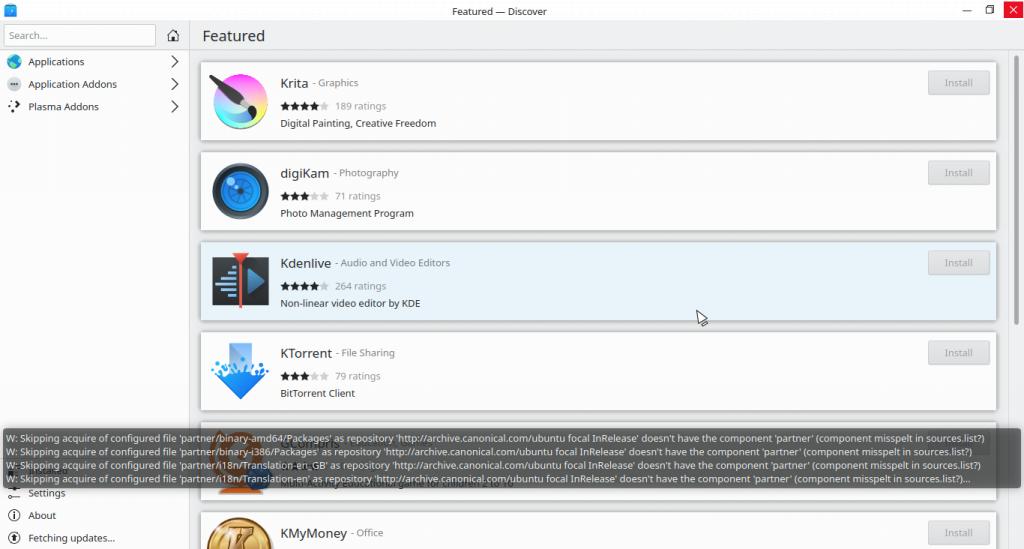Click the apt warning notification overlay
The height and width of the screenshot is (549, 1024).
[x=511, y=458]
